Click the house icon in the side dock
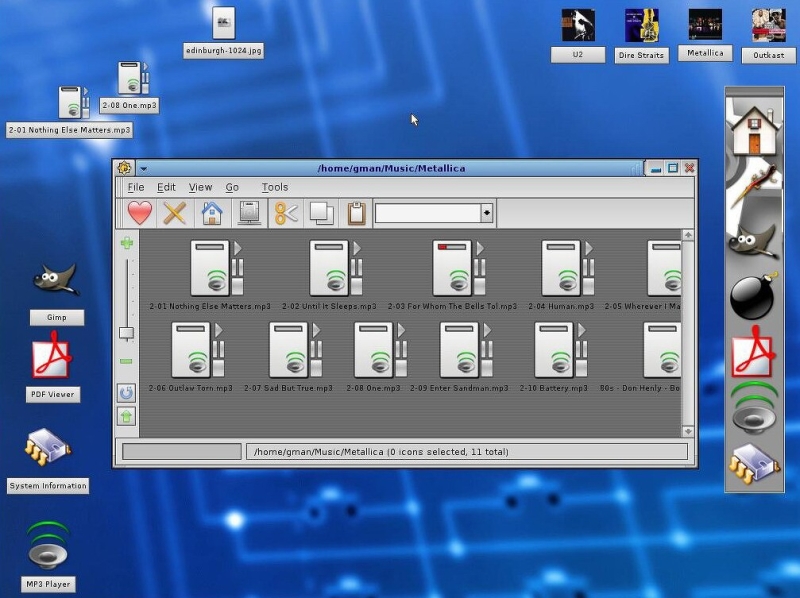Screen dimensions: 800x598 (755, 130)
